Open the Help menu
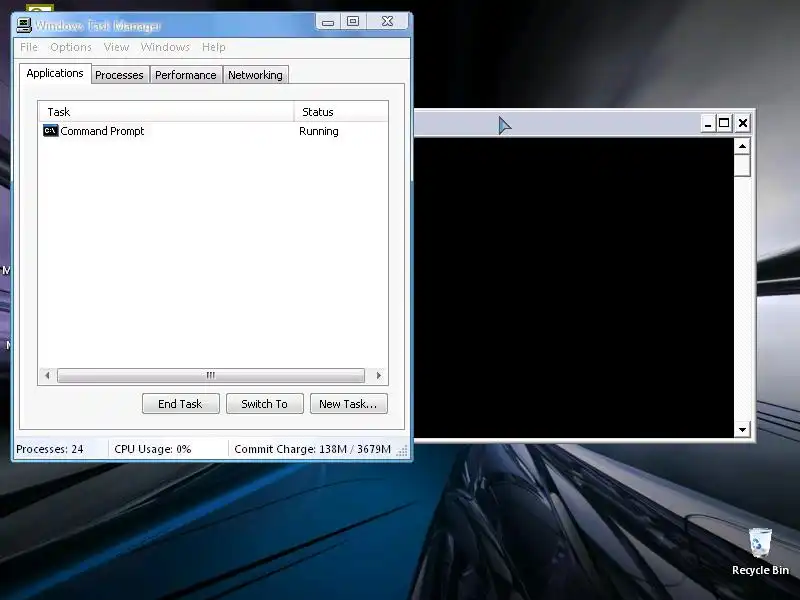The image size is (800, 600). point(213,47)
